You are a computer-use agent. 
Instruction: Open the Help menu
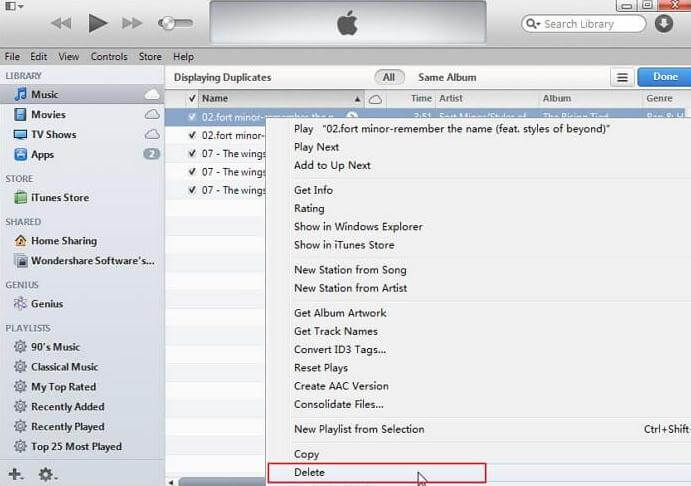[x=183, y=57]
